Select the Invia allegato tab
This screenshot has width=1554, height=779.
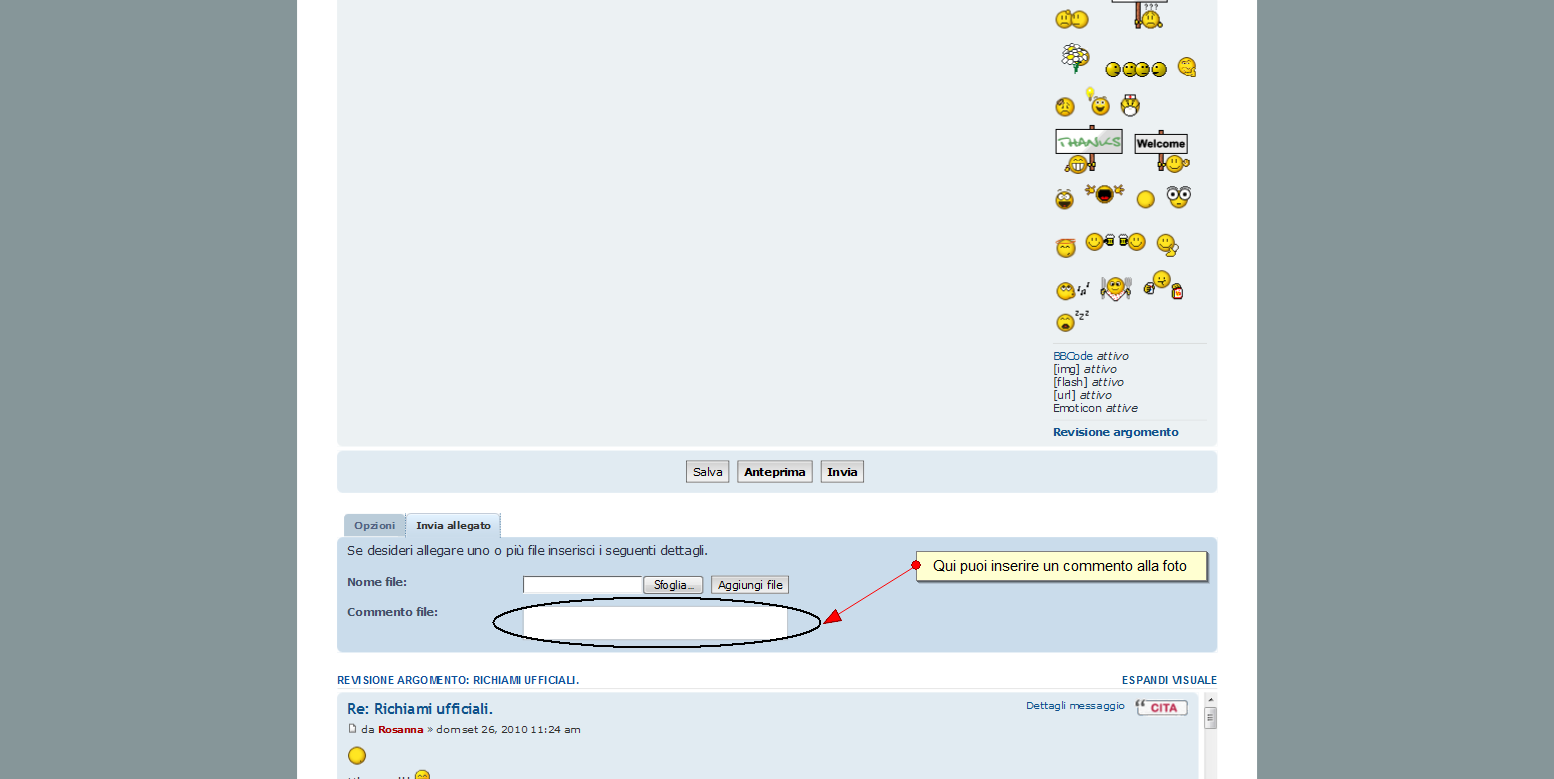click(x=453, y=526)
